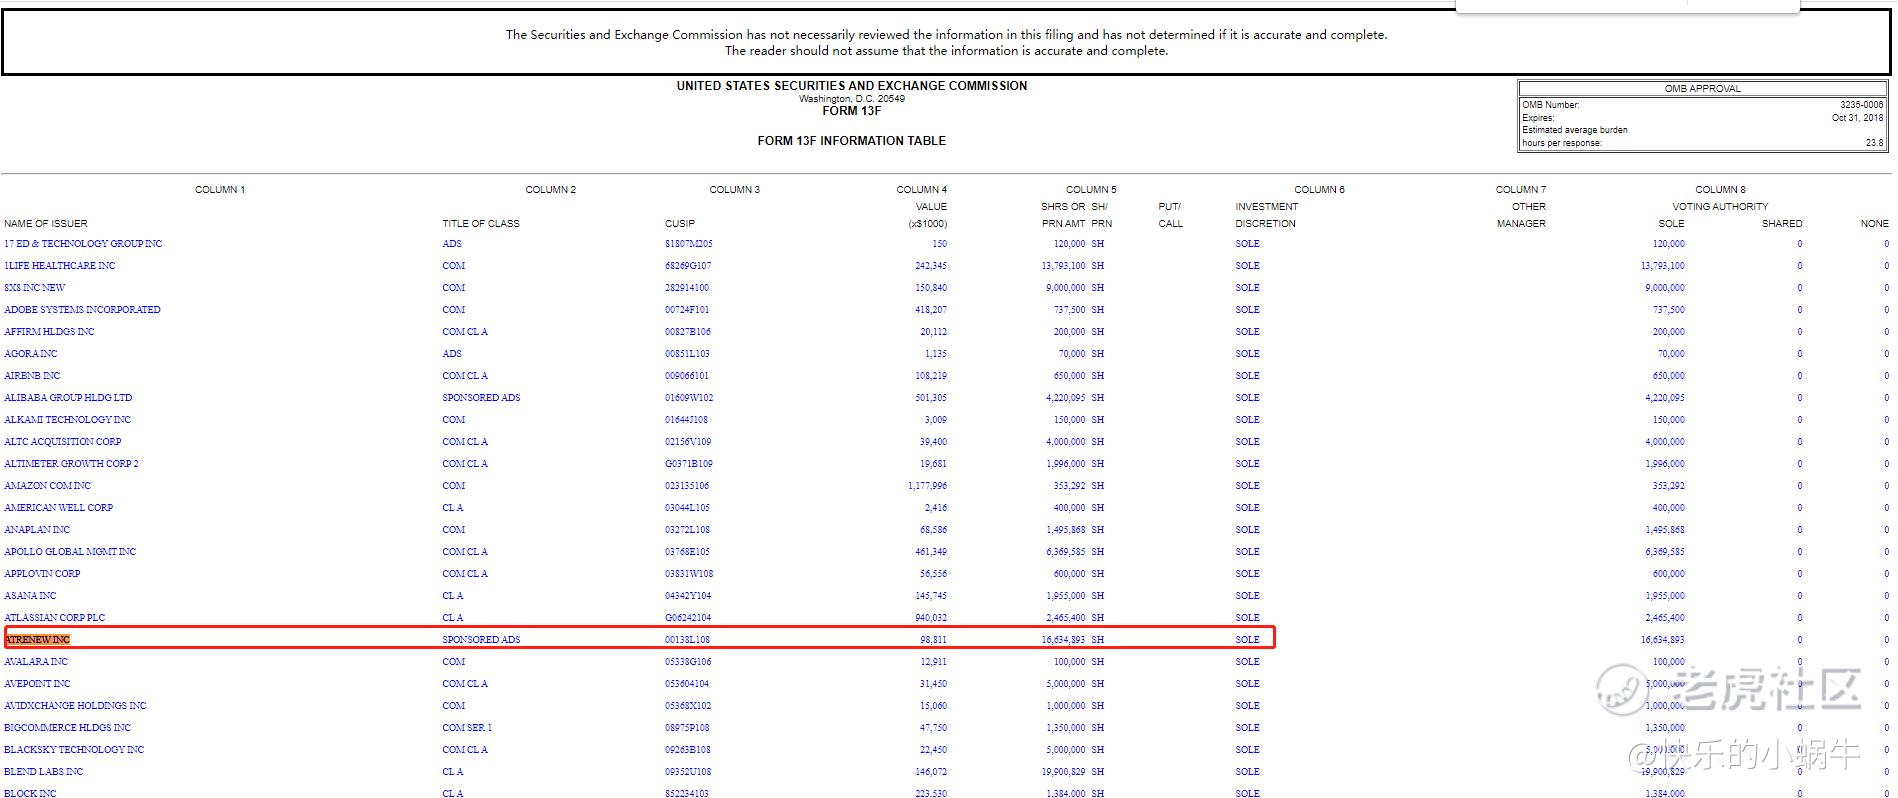Image resolution: width=1898 pixels, height=798 pixels.
Task: Select SPONSORED ADS class in the Alibaba row
Action: click(481, 398)
